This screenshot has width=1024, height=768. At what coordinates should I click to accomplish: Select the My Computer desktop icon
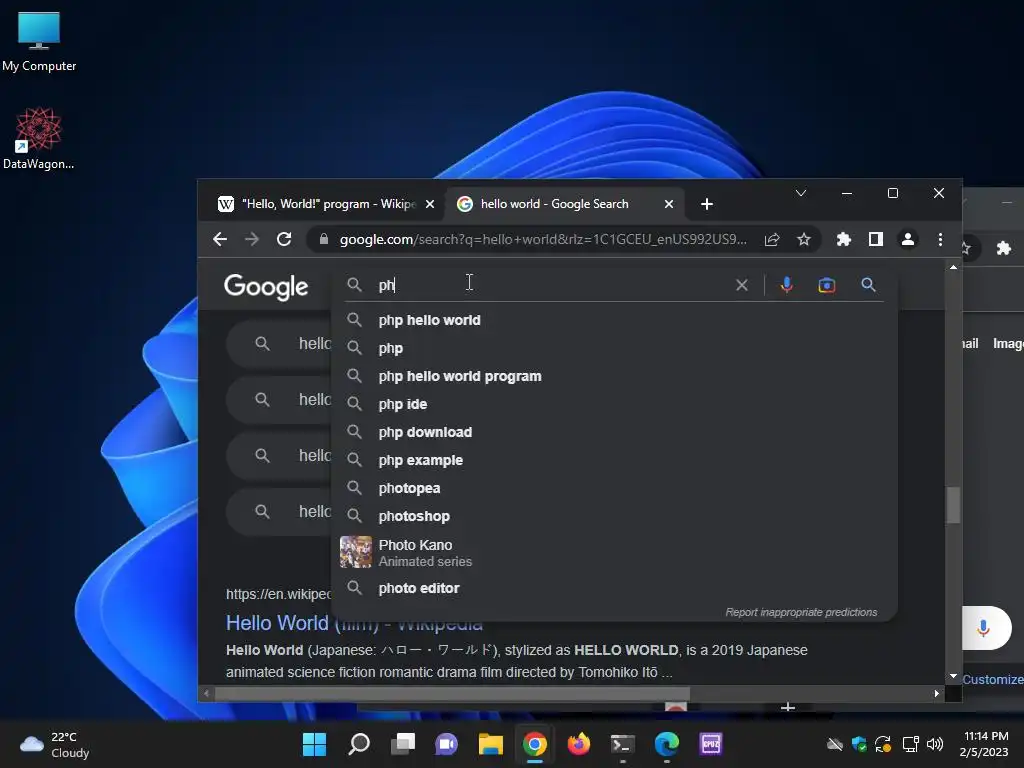point(39,42)
